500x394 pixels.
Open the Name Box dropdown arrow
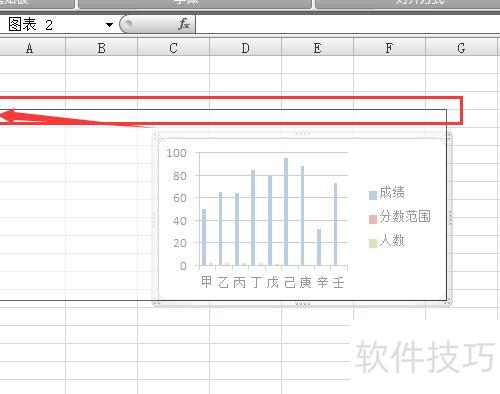coord(109,25)
